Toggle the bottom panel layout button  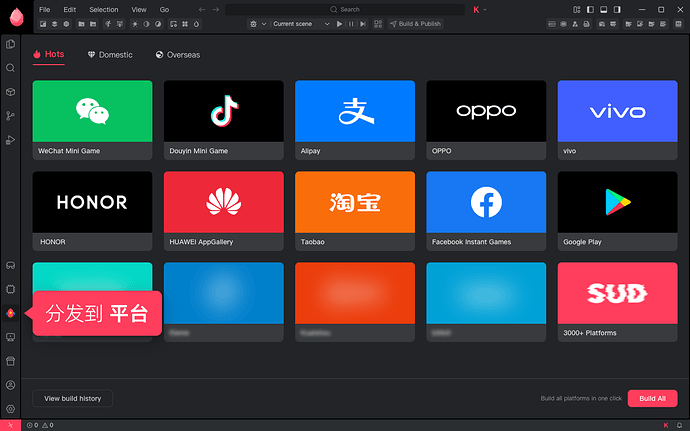tap(604, 10)
